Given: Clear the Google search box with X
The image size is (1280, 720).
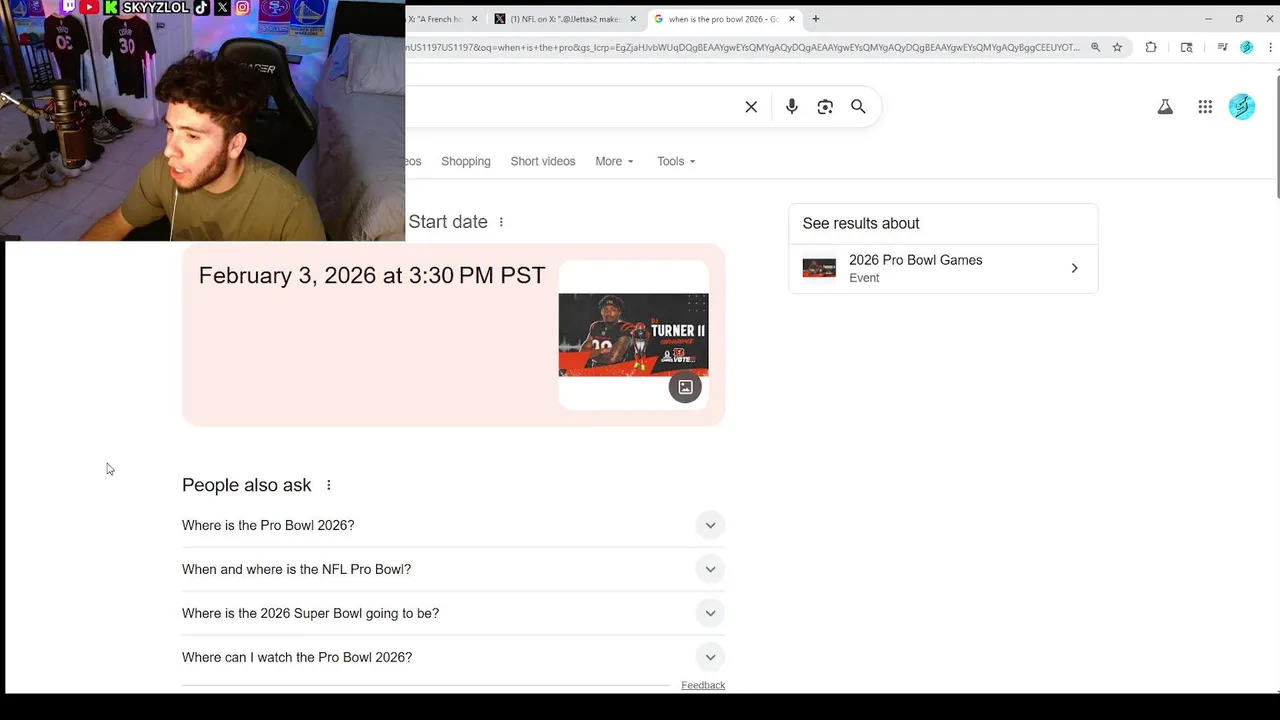Looking at the screenshot, I should coord(751,107).
